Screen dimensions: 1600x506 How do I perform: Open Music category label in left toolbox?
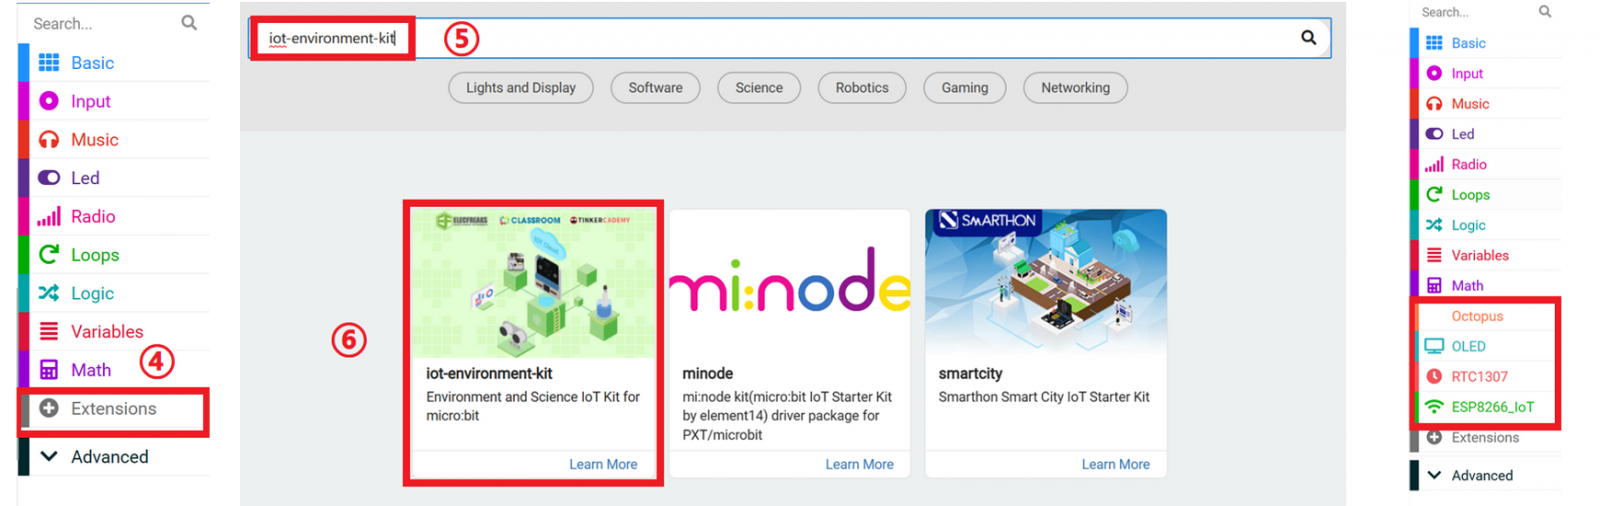point(94,140)
